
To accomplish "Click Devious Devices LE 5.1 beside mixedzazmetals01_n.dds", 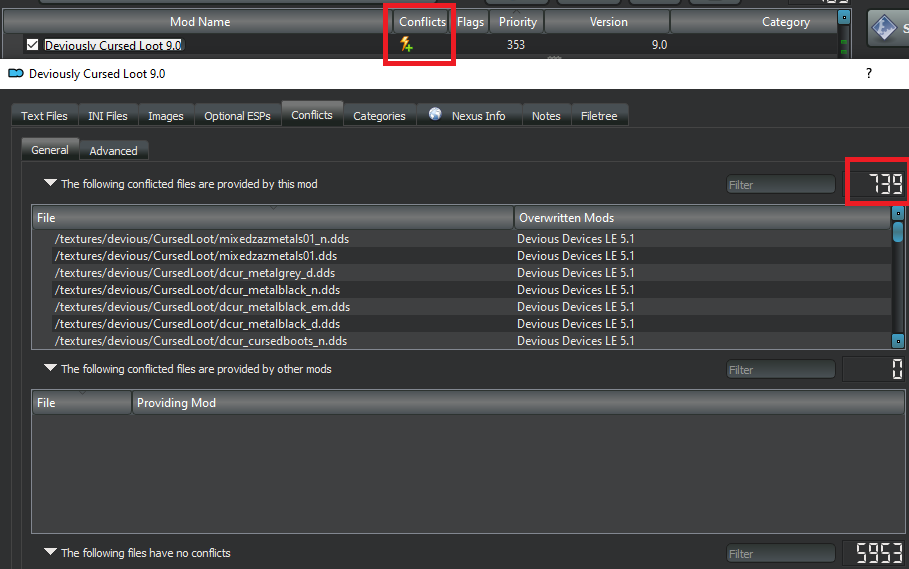I will [x=576, y=239].
